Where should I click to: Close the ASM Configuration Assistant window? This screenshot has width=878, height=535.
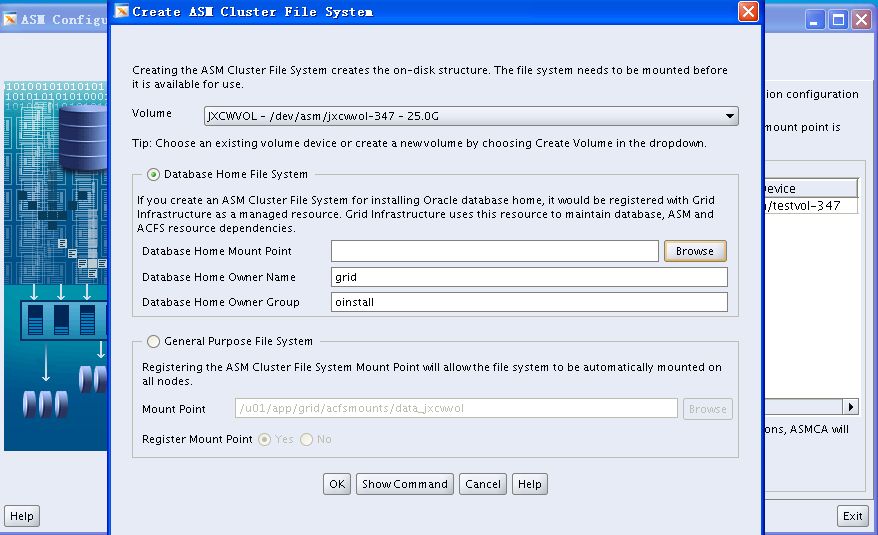click(862, 20)
